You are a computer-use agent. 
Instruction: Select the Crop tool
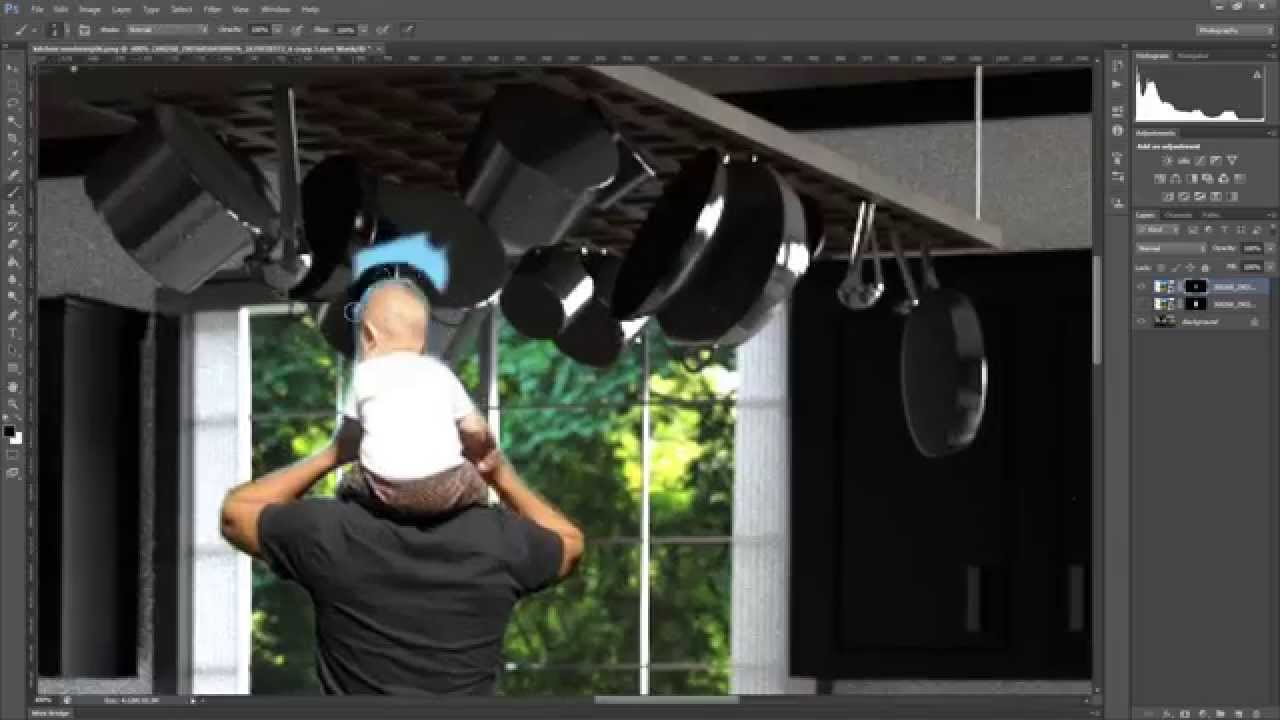click(13, 138)
